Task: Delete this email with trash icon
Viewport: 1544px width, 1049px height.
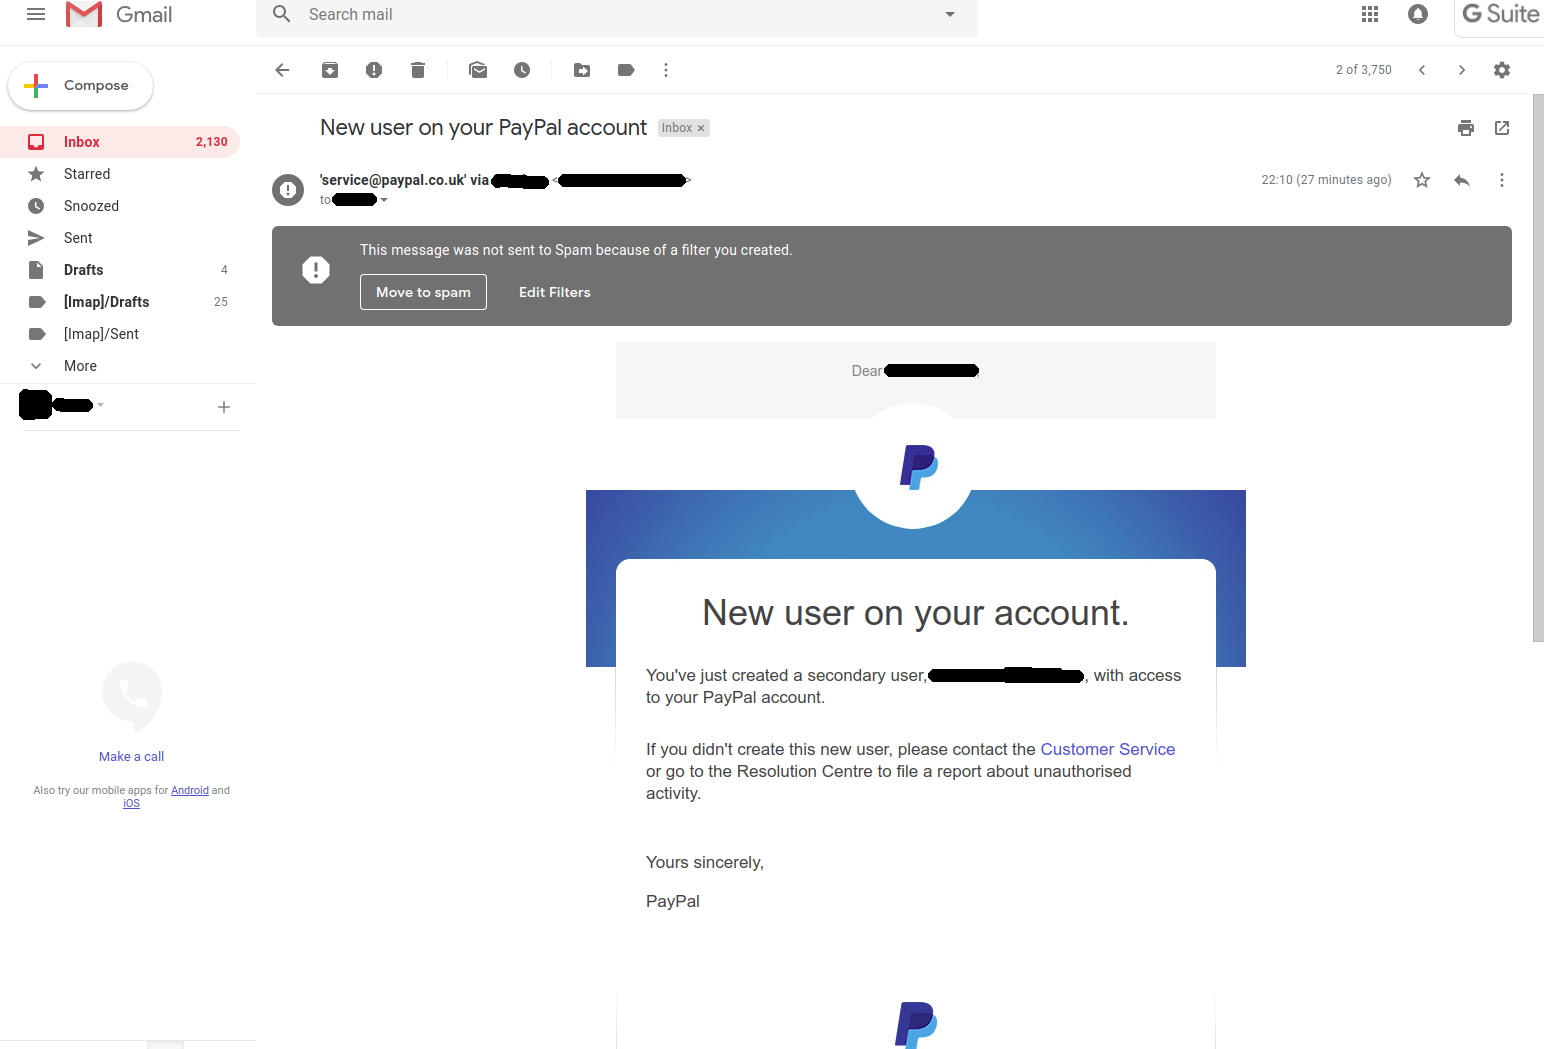Action: pyautogui.click(x=418, y=70)
